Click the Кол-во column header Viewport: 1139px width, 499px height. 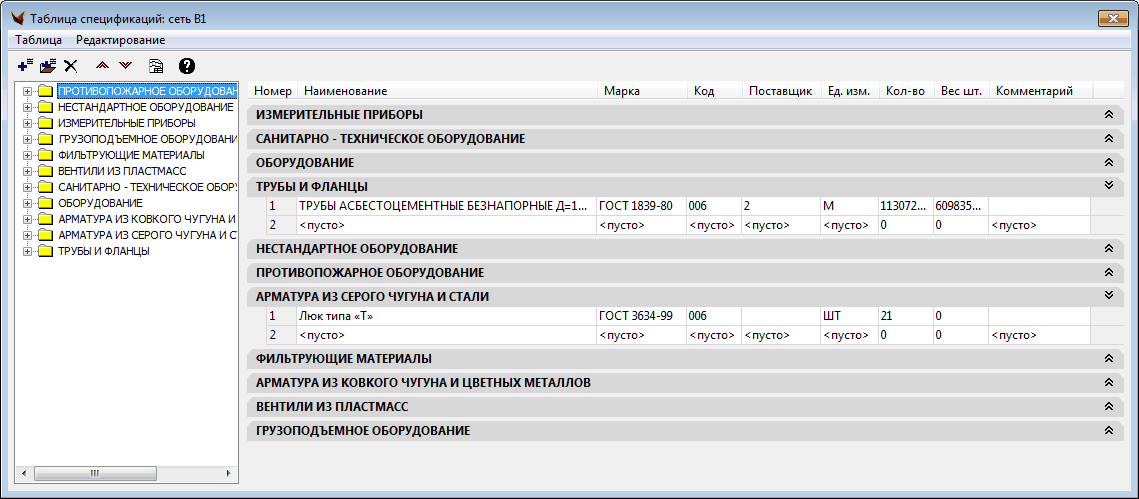905,91
